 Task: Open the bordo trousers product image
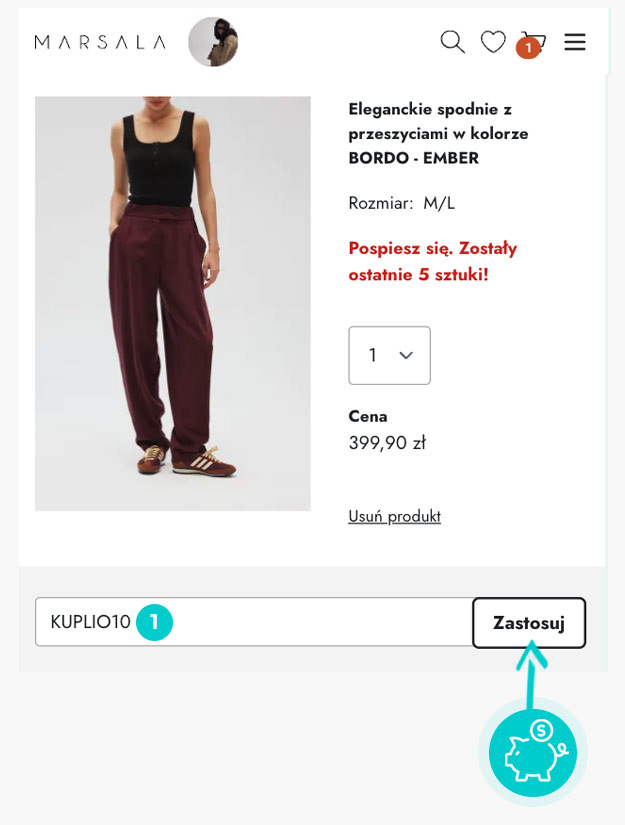(173, 303)
